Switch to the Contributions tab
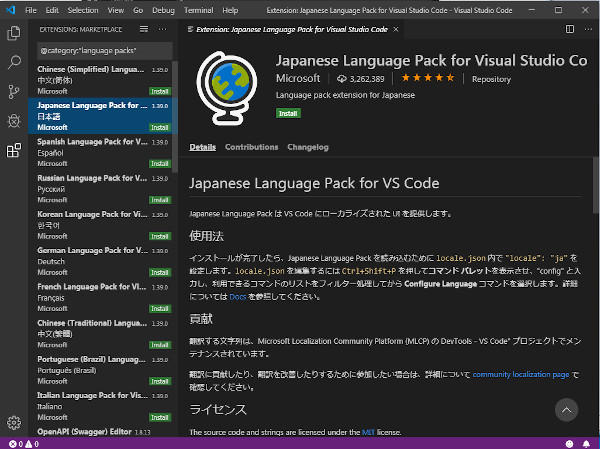 point(251,147)
